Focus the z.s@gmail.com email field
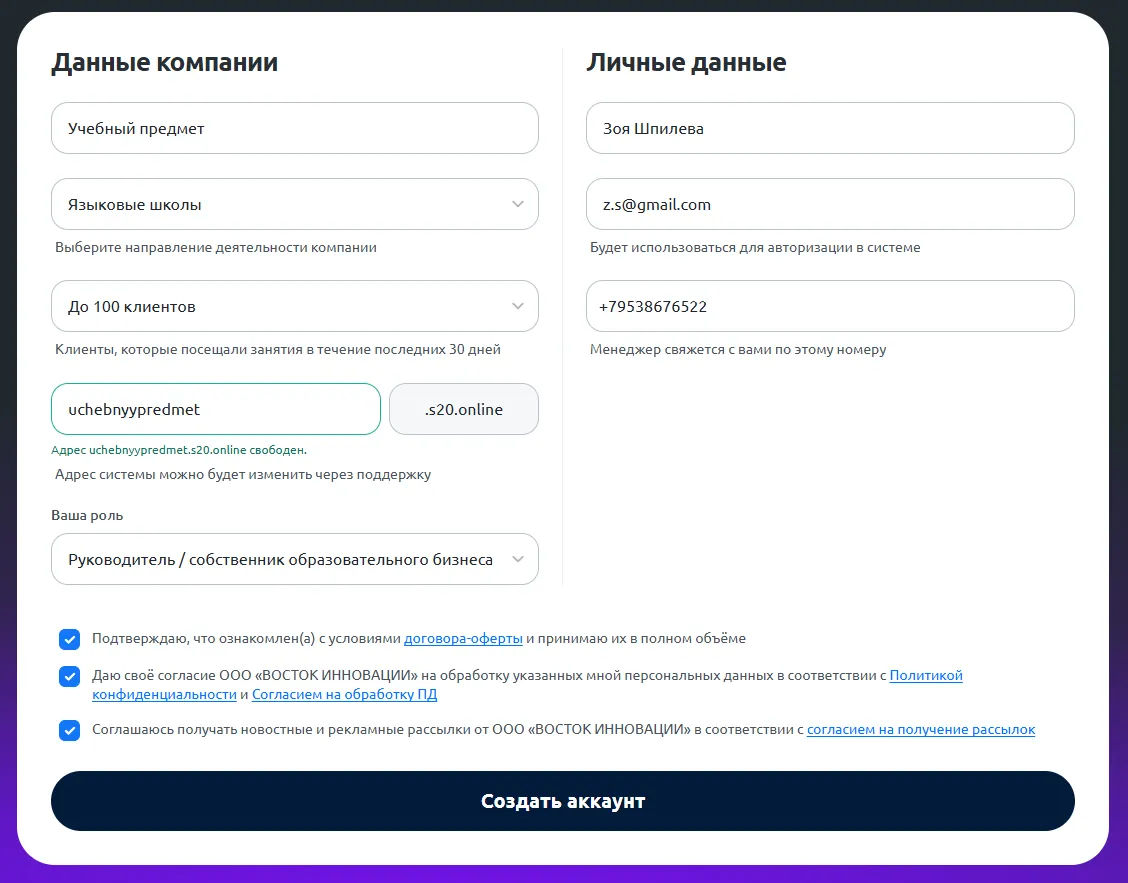This screenshot has height=883, width=1128. [830, 204]
